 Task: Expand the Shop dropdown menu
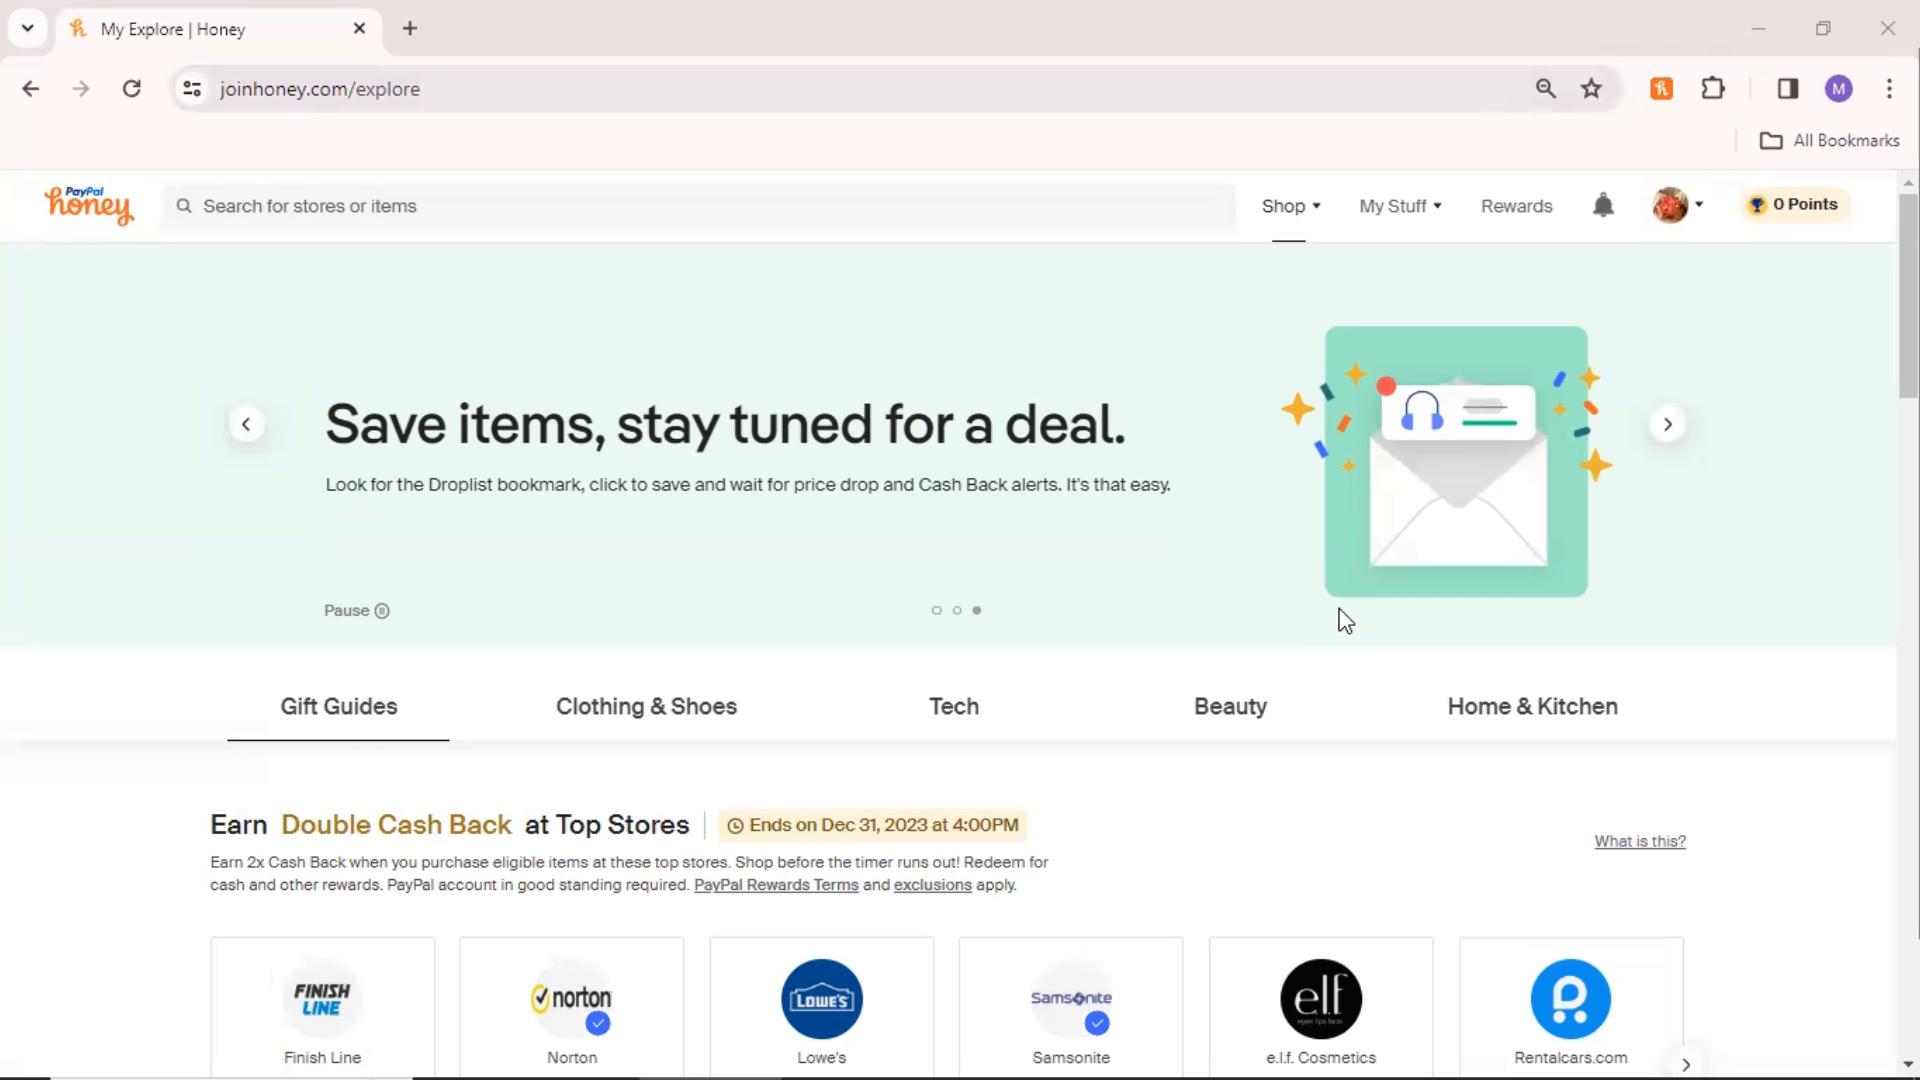click(1290, 206)
